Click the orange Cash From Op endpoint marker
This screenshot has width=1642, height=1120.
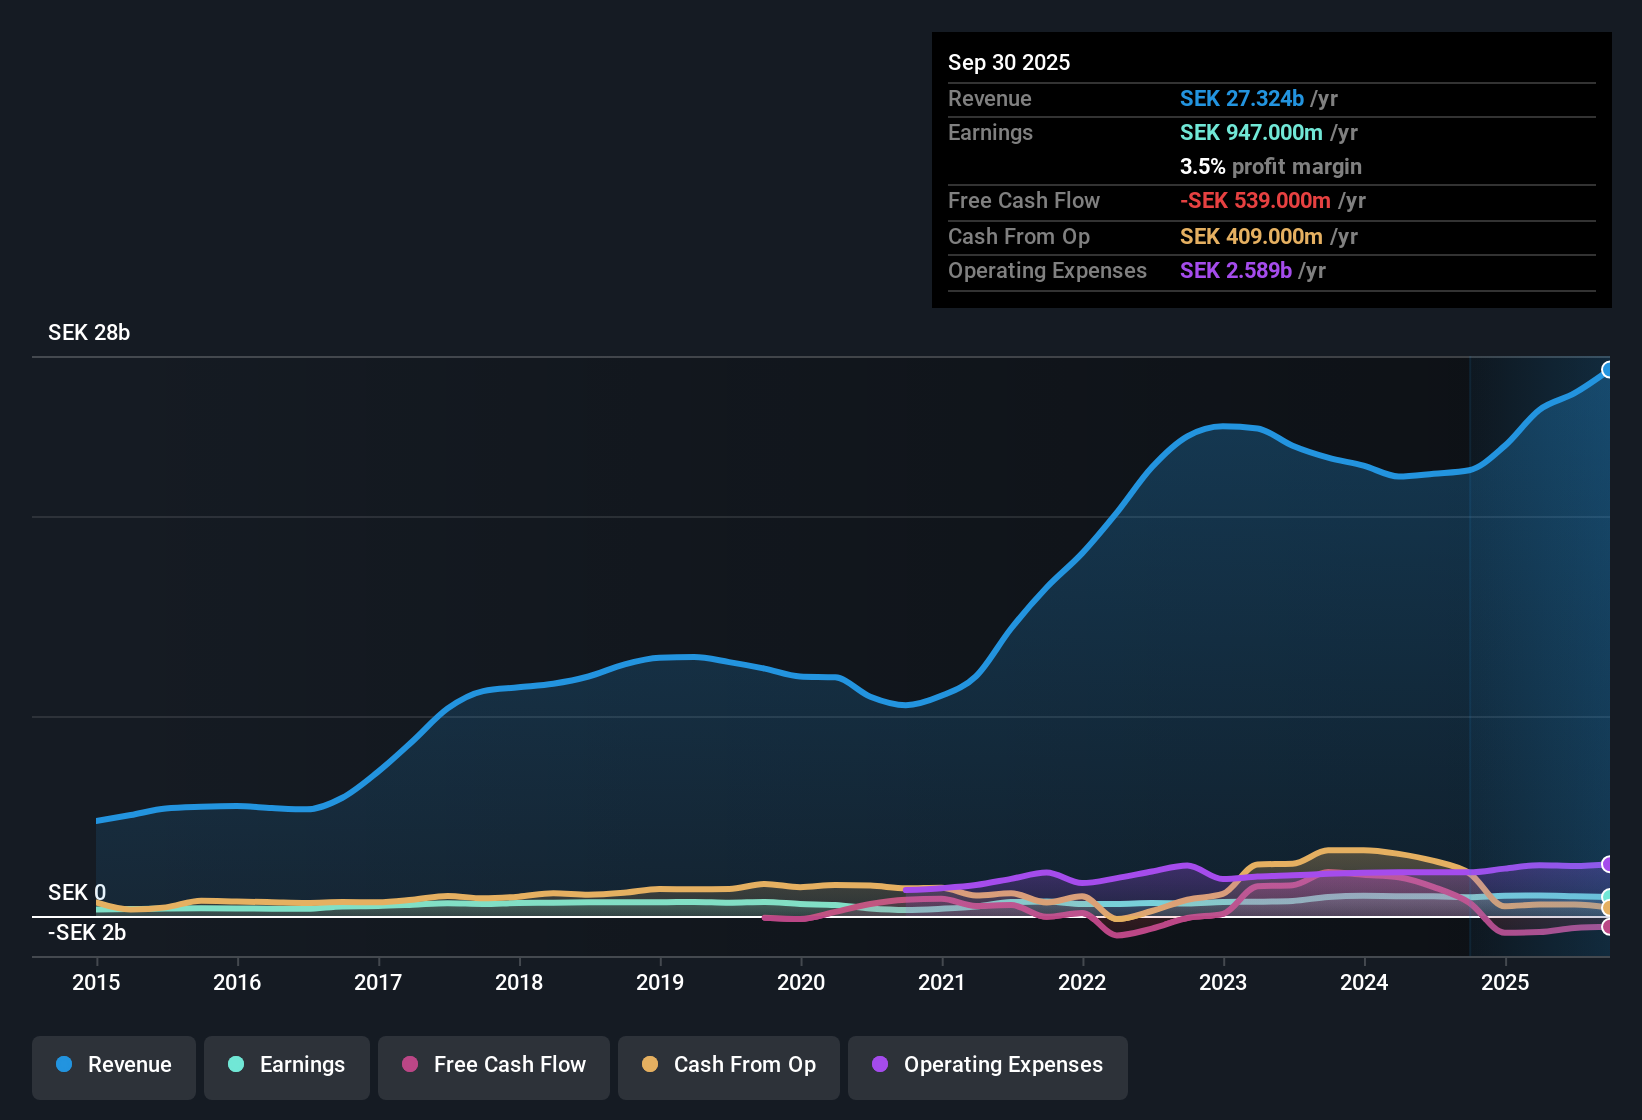point(1608,908)
